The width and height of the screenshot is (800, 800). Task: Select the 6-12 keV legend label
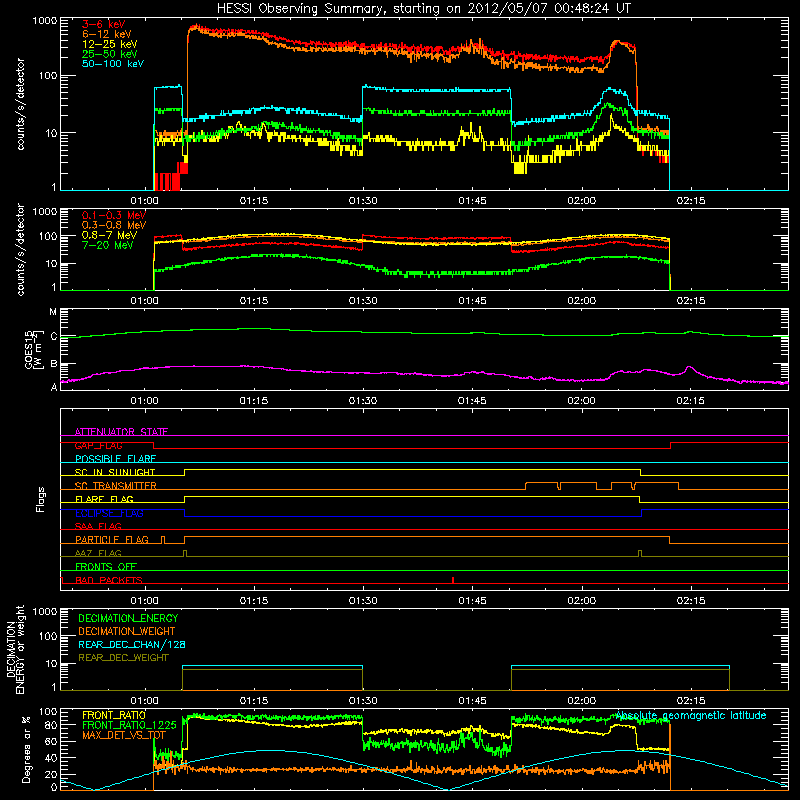pyautogui.click(x=107, y=34)
